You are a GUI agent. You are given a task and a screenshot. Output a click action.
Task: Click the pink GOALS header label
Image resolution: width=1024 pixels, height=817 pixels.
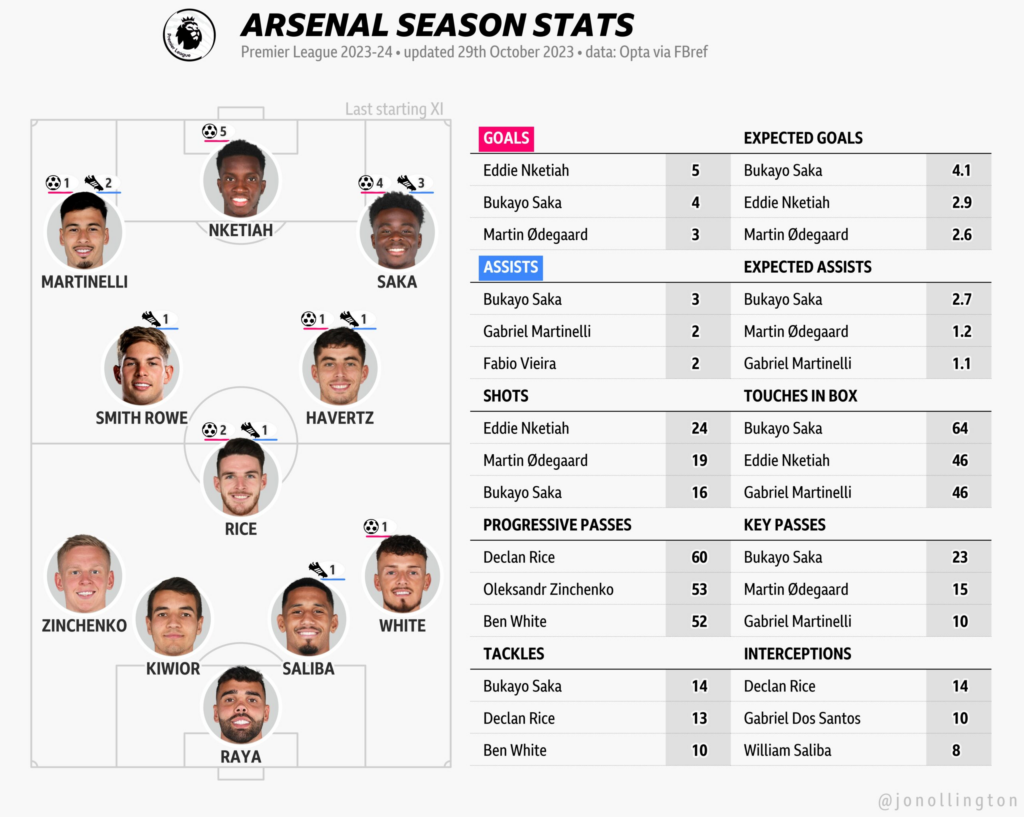pos(506,138)
